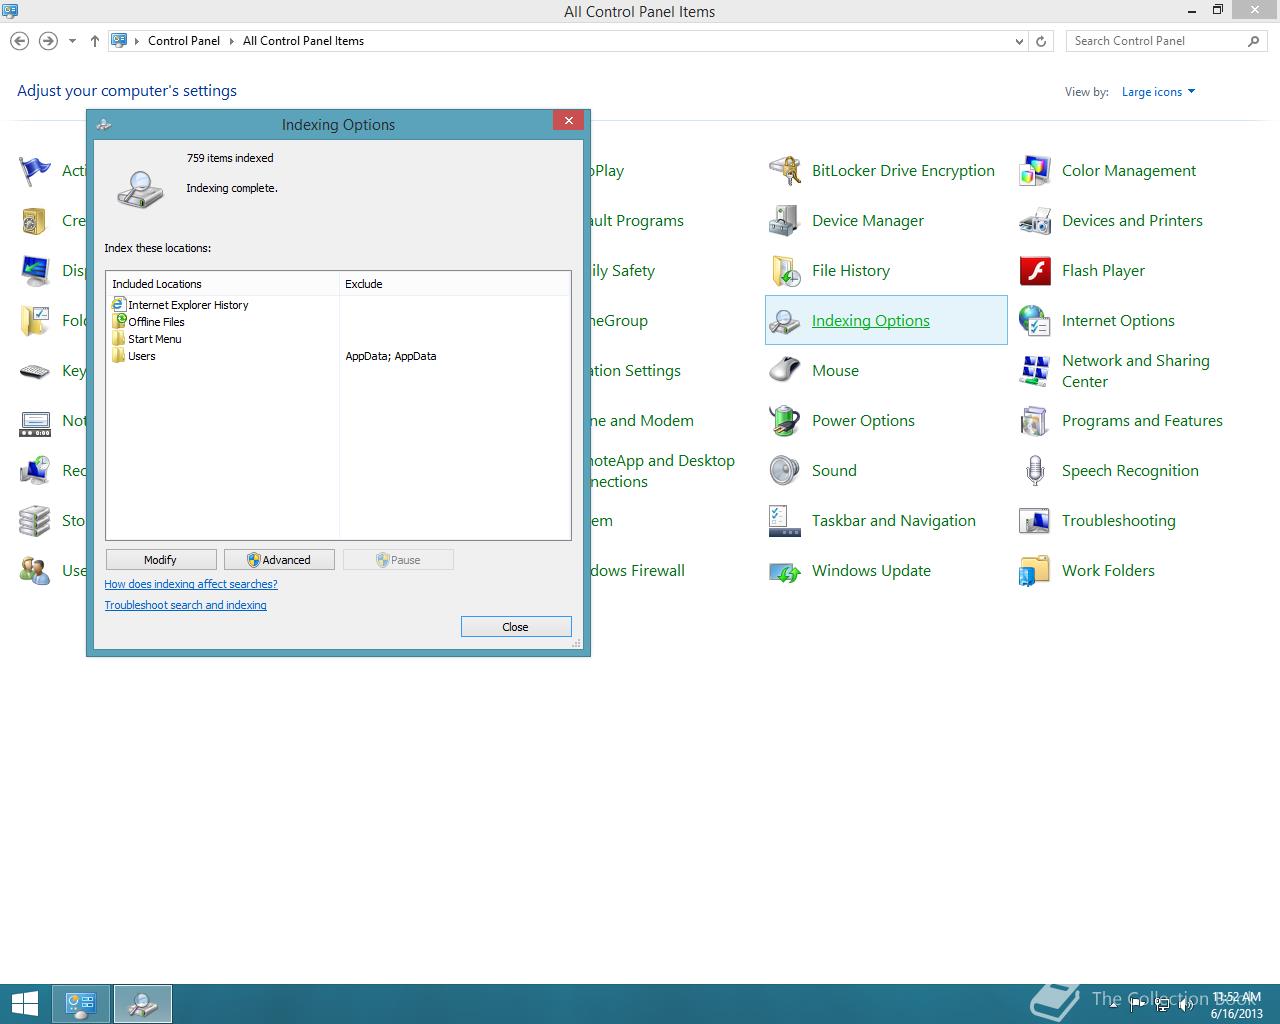The image size is (1280, 1024).
Task: Open Mouse settings icon
Action: click(x=785, y=371)
